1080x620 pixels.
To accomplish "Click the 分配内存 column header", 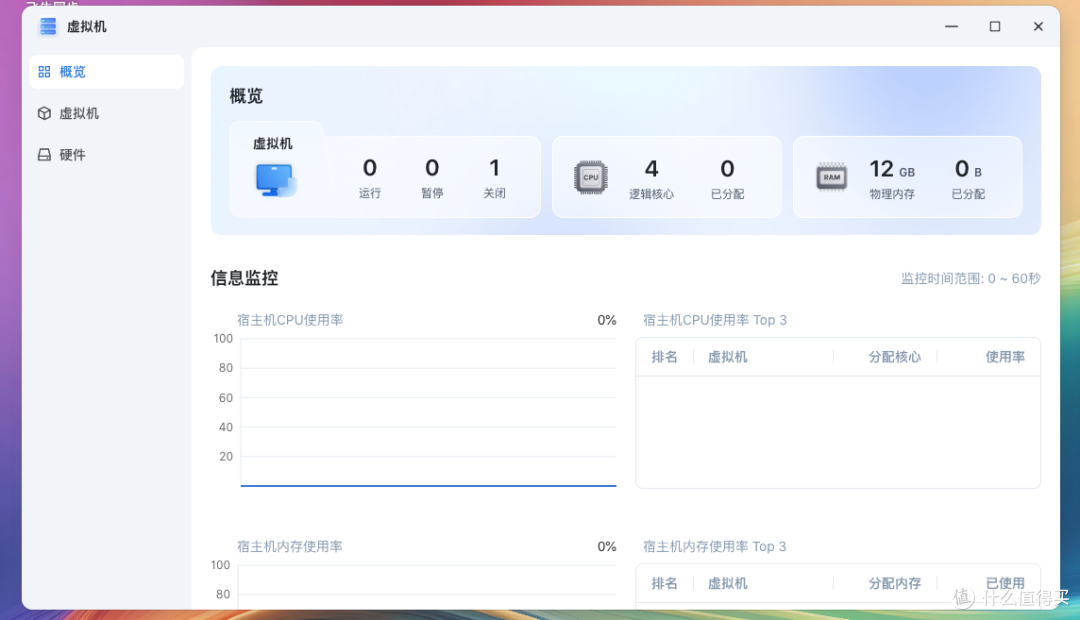I will click(894, 583).
